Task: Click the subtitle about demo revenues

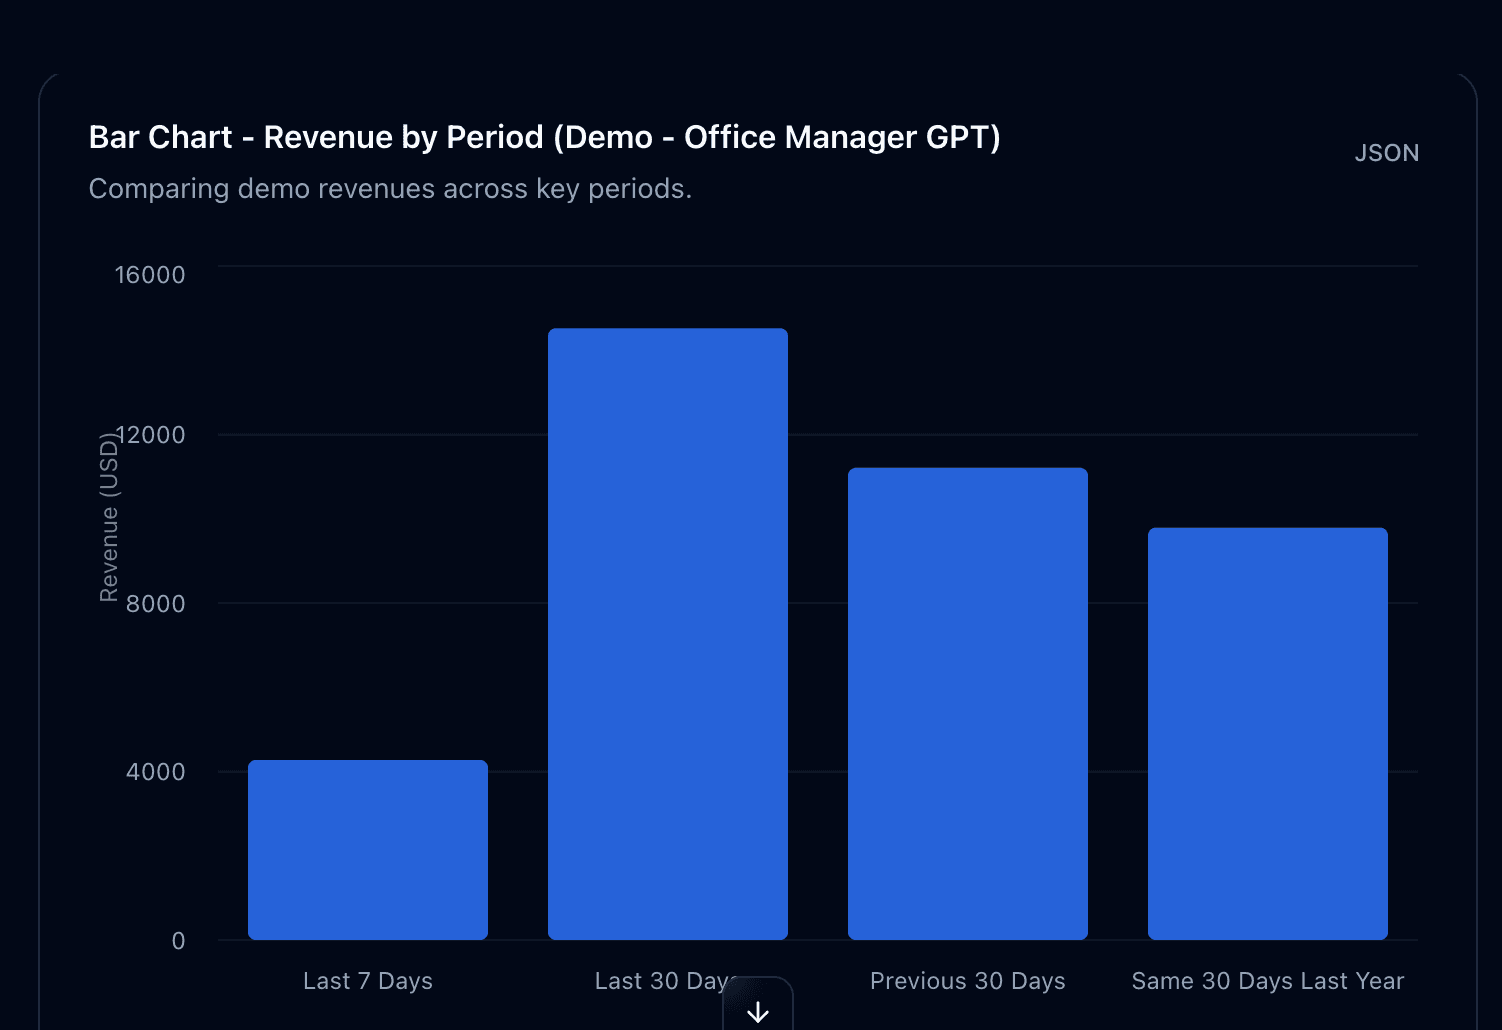Action: tap(391, 188)
